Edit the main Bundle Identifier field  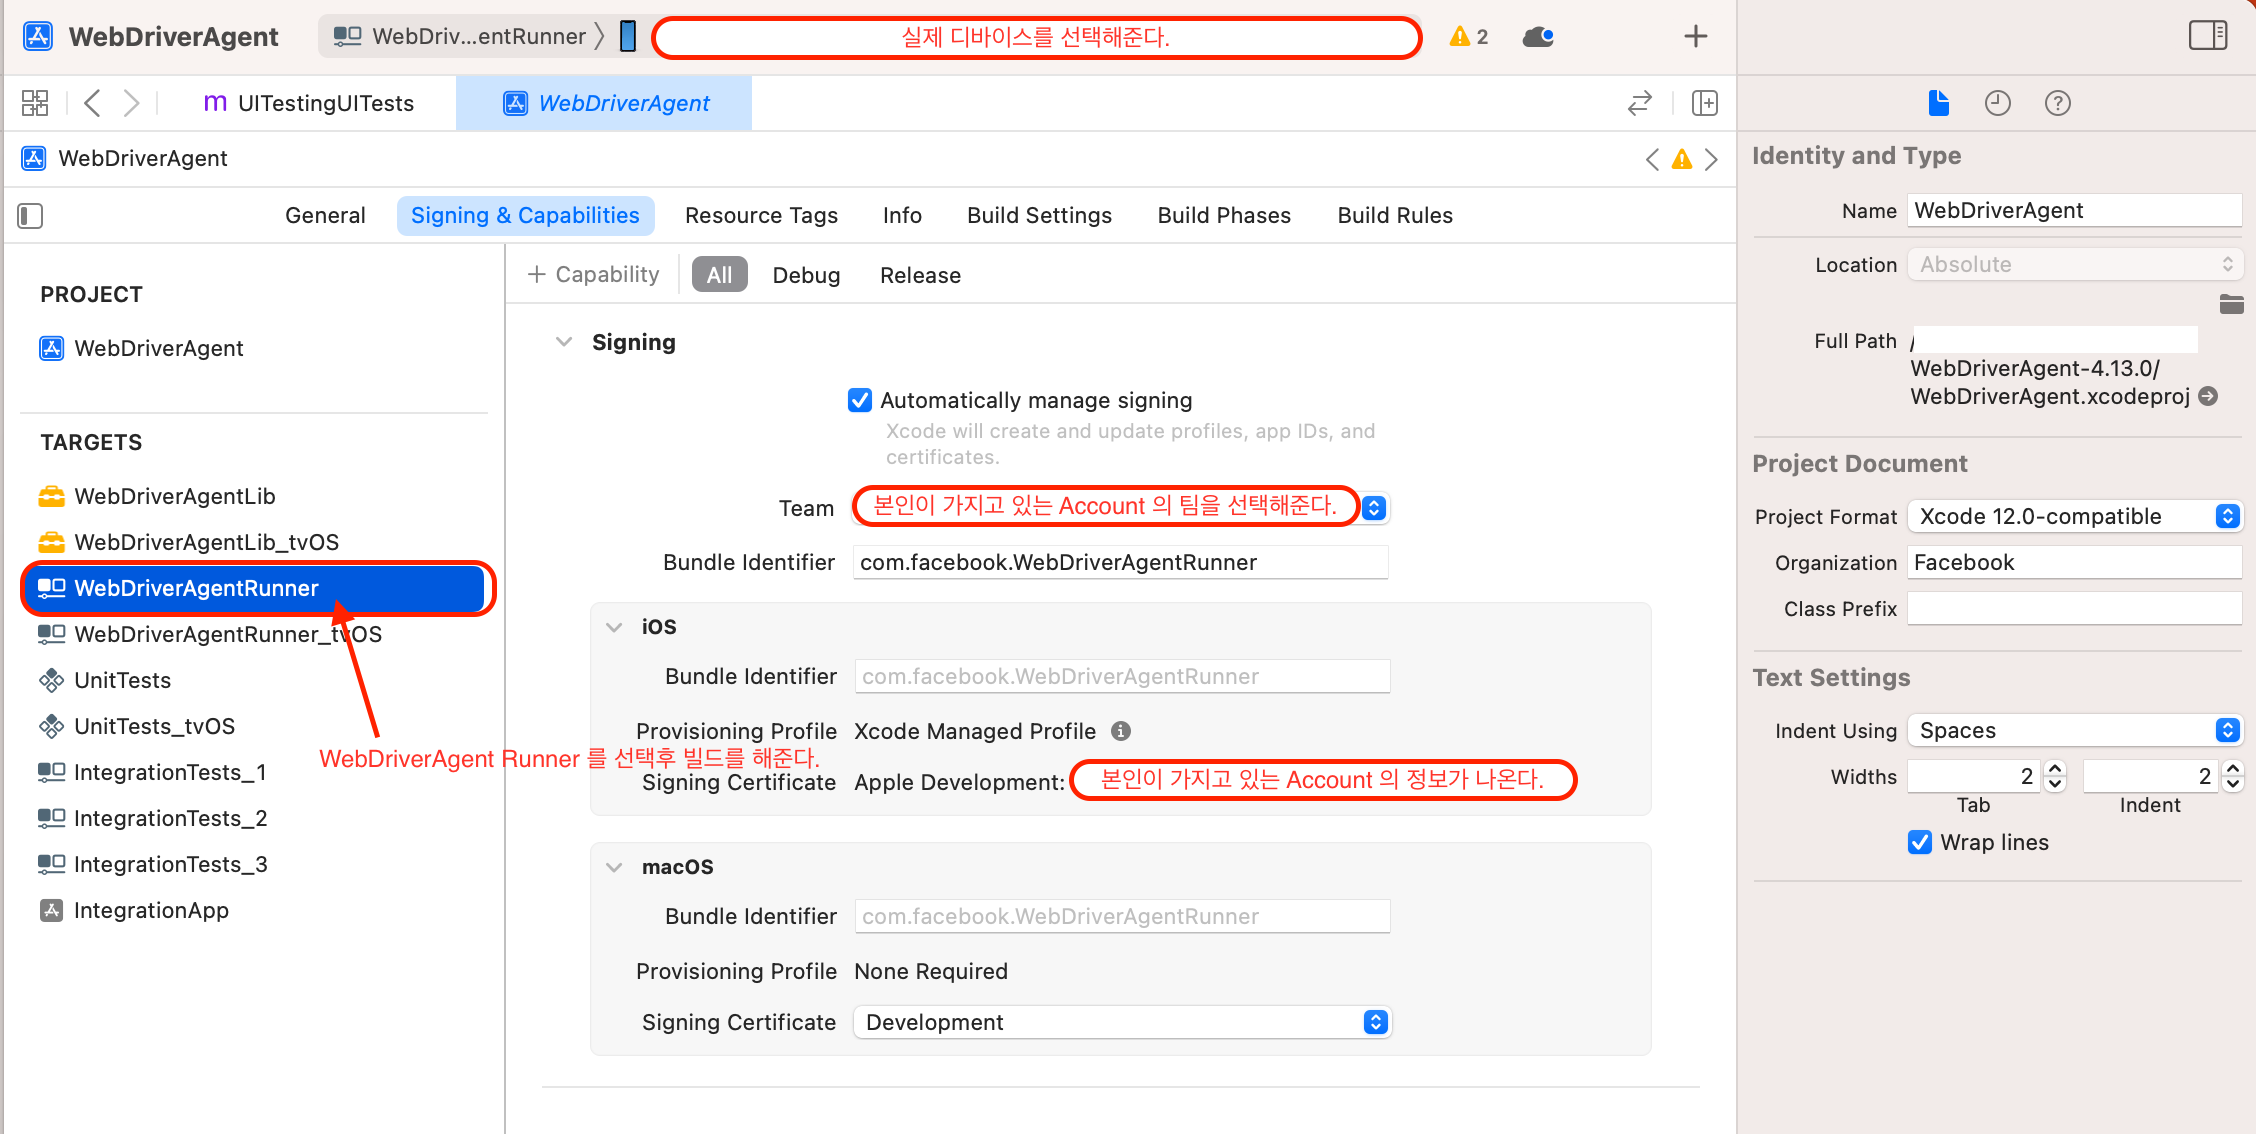point(1120,562)
